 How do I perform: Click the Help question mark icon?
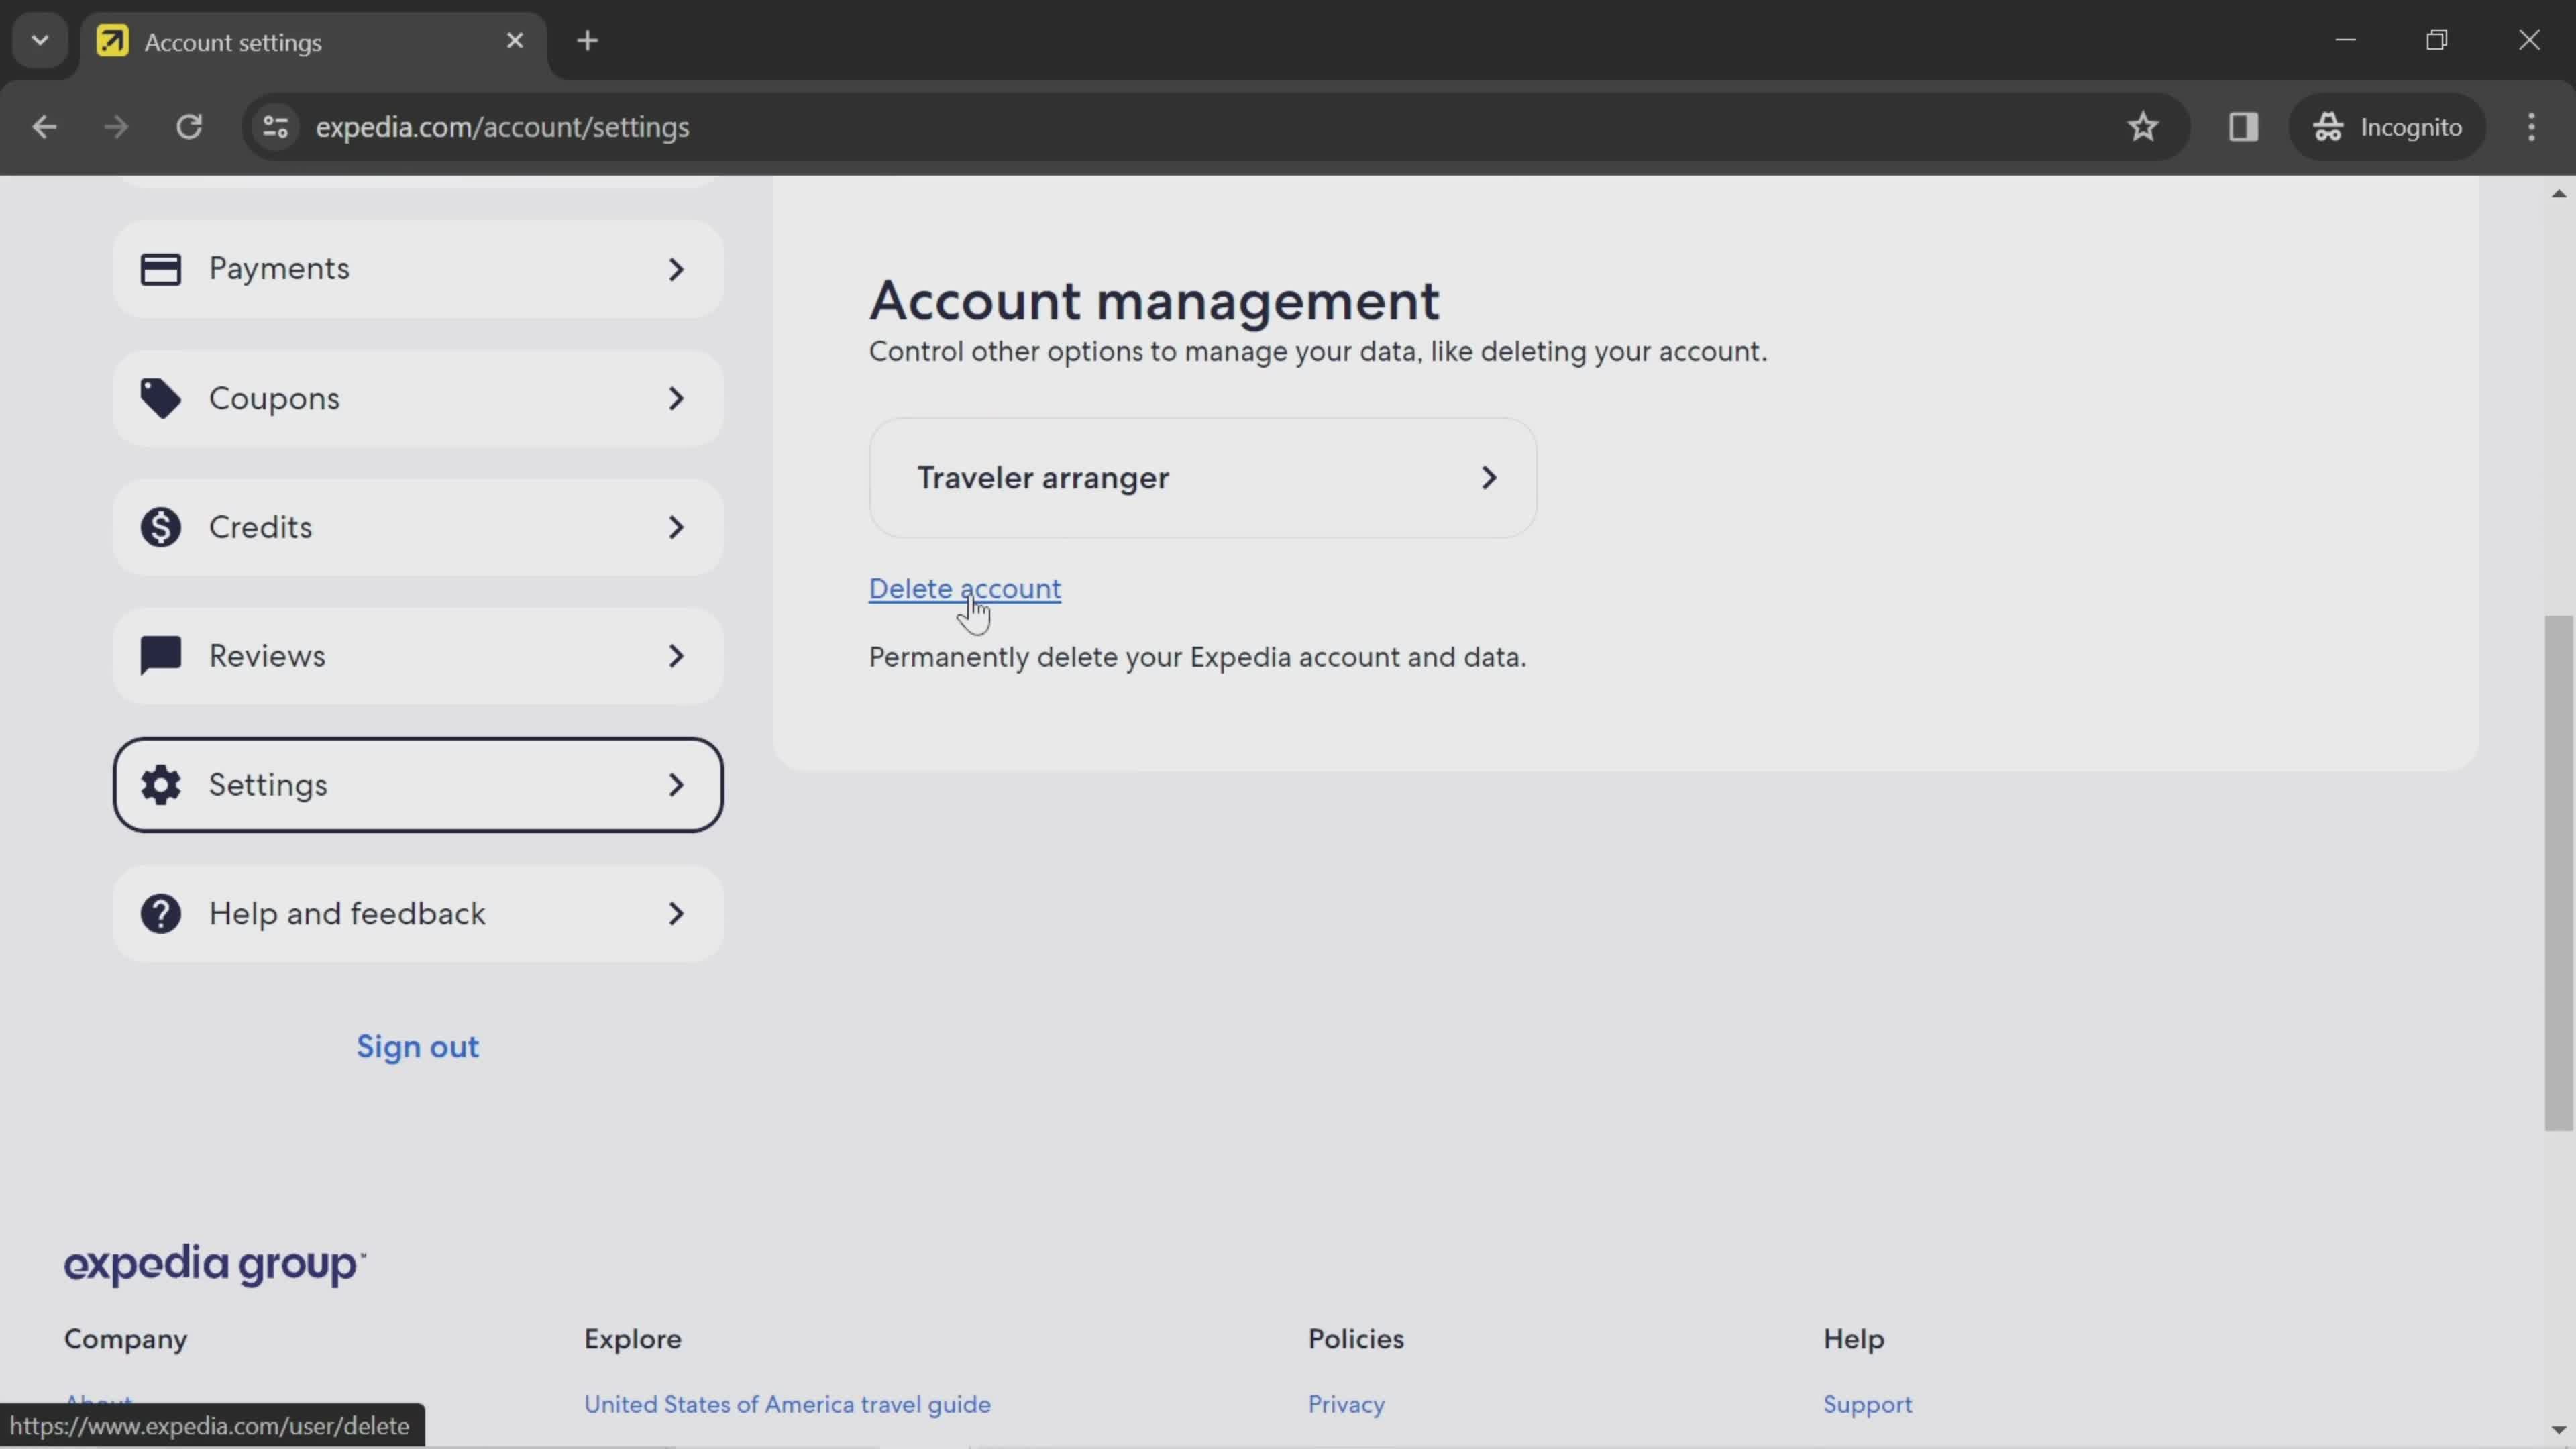[160, 914]
